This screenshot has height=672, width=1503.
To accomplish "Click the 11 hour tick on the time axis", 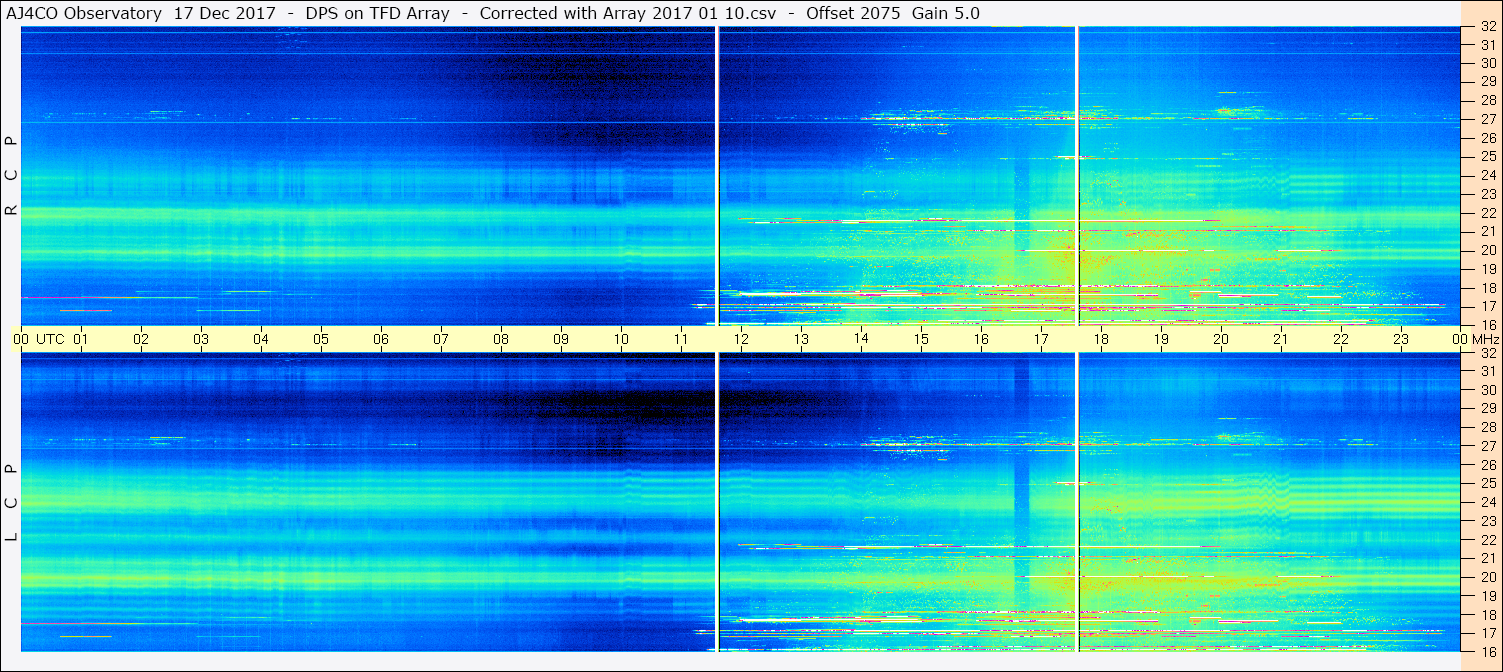I will [x=681, y=339].
